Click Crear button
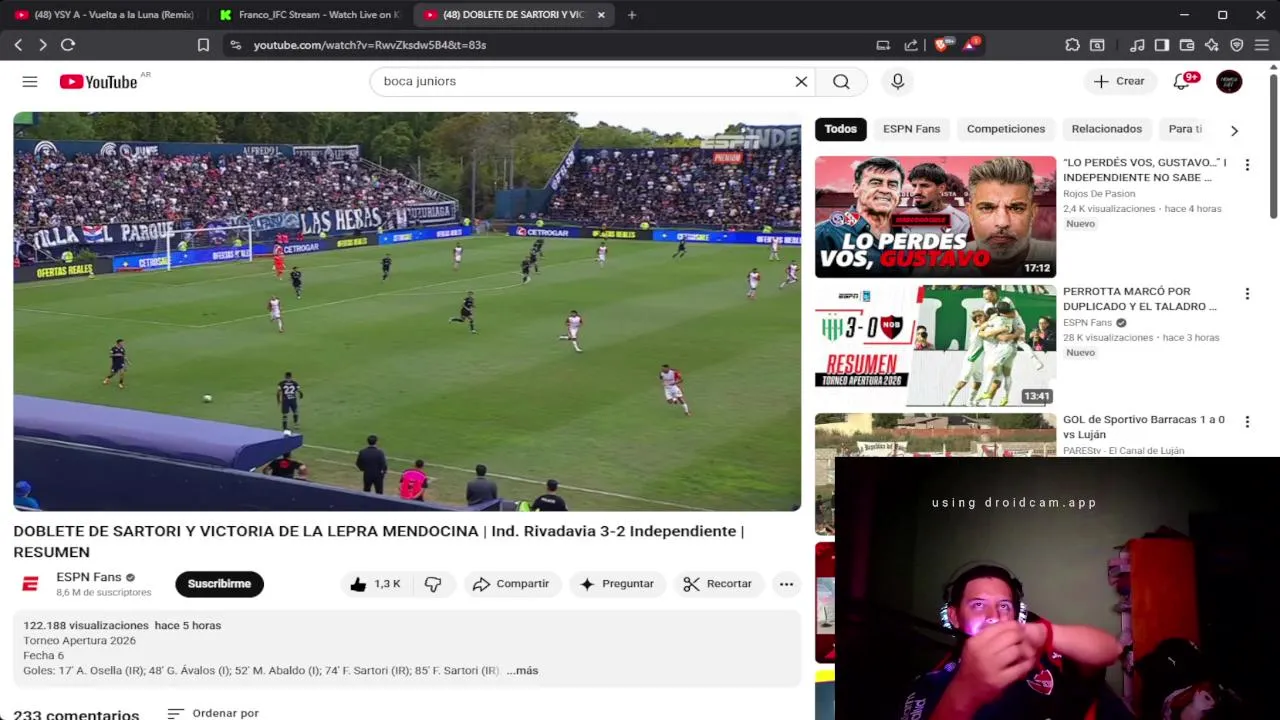This screenshot has height=720, width=1280. [x=1119, y=82]
